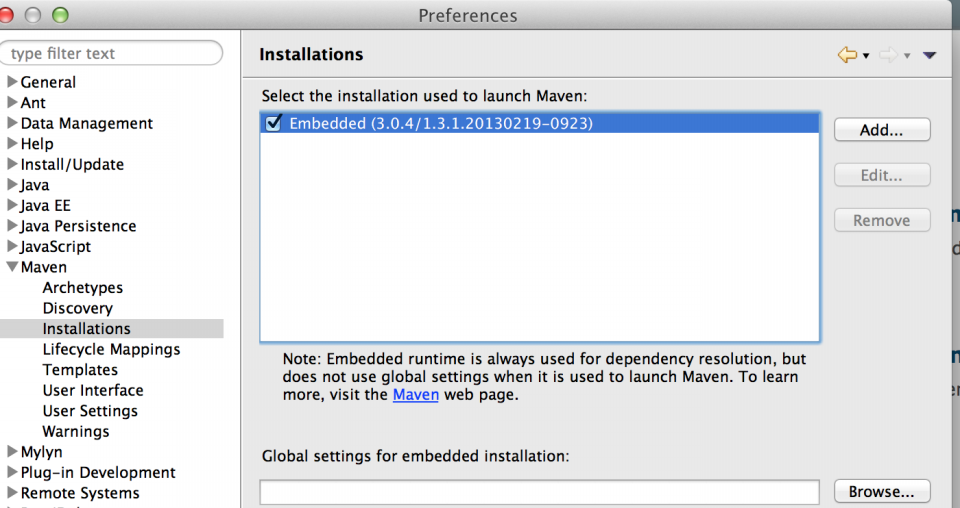Open the preferences view menu triangle
Screen dimensions: 960x508
(x=929, y=56)
